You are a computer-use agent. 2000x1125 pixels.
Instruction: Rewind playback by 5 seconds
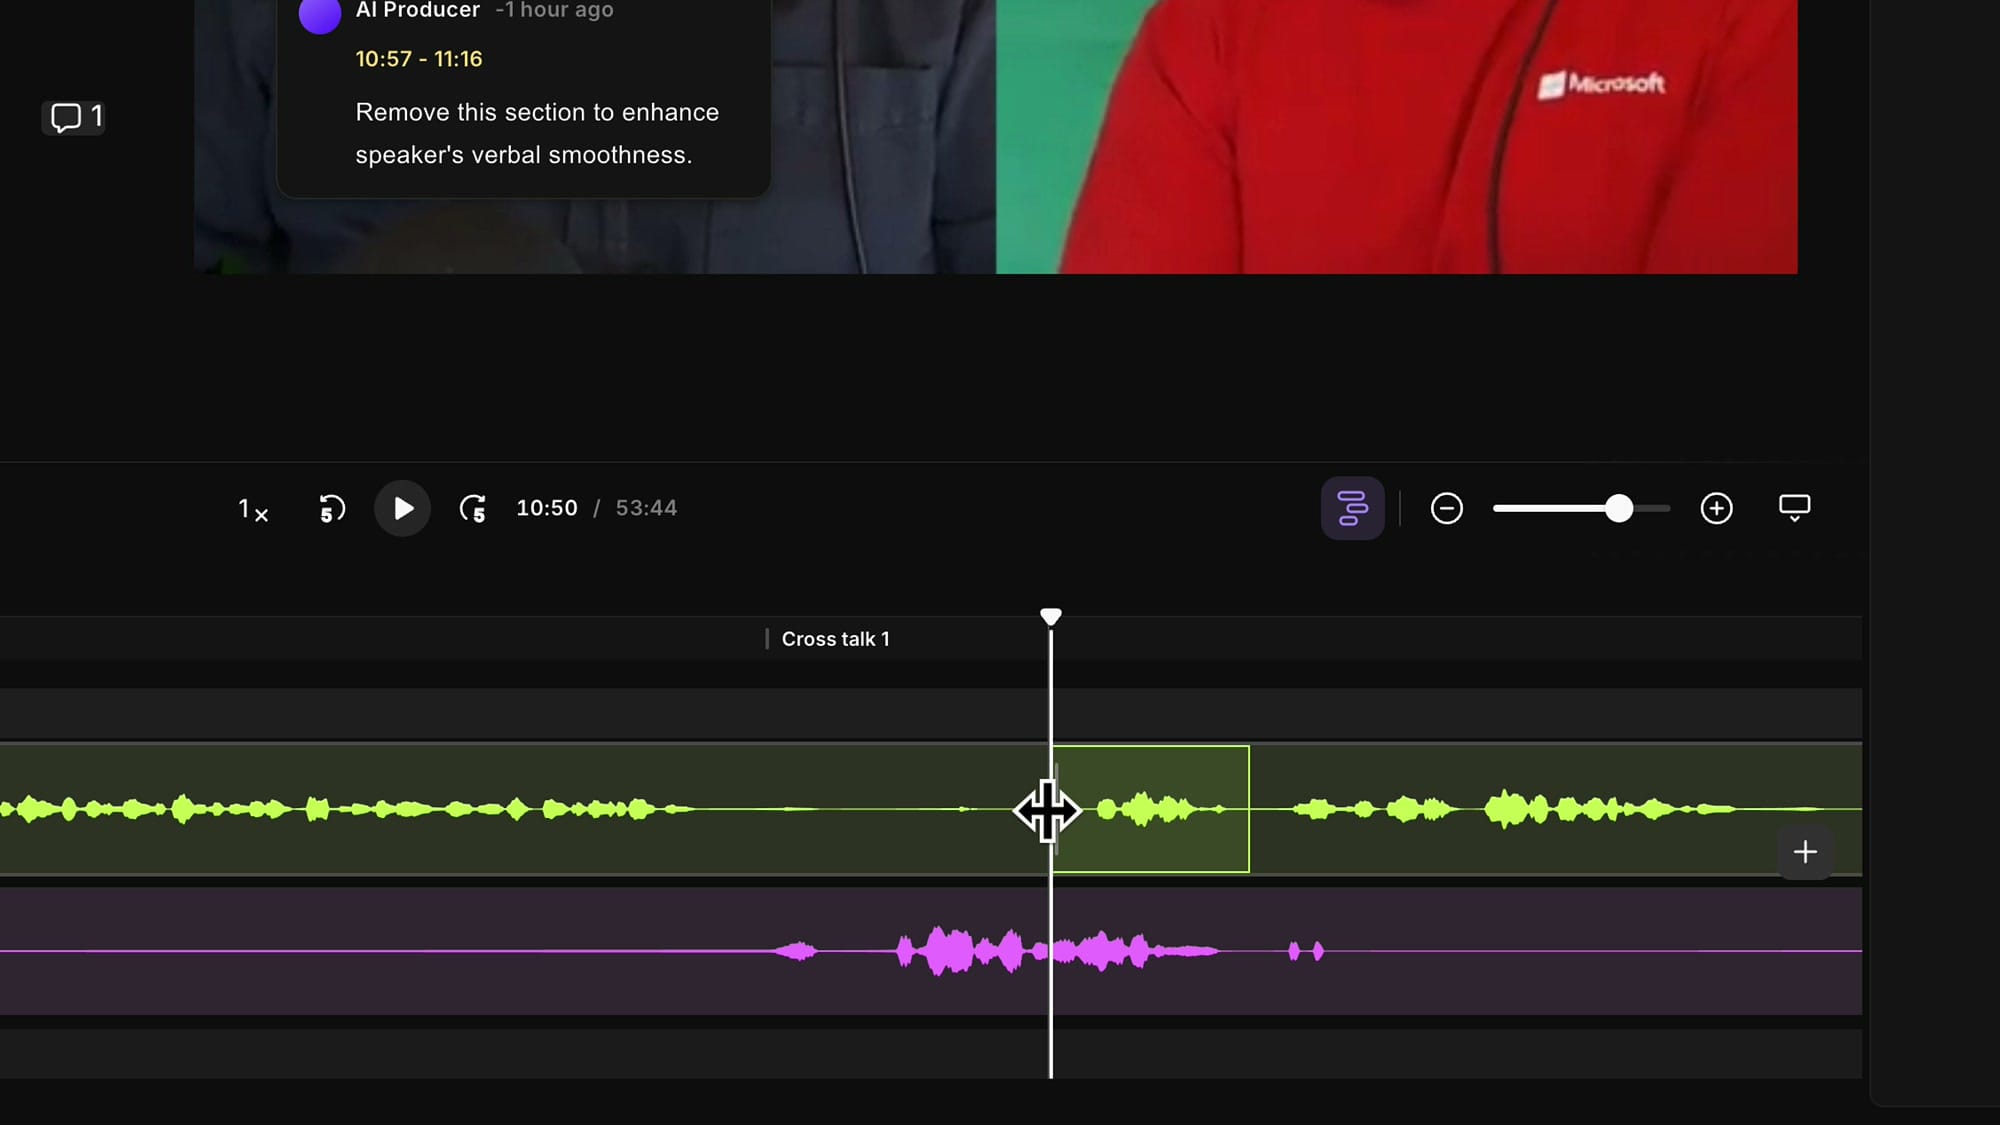point(332,509)
